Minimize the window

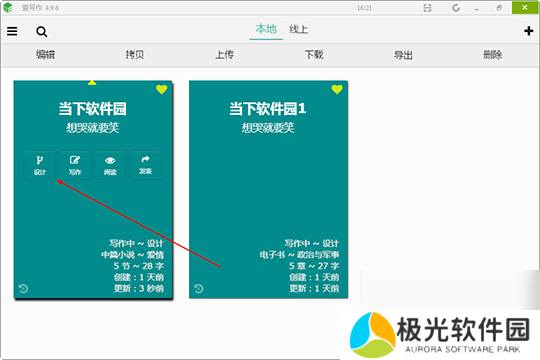pos(477,8)
